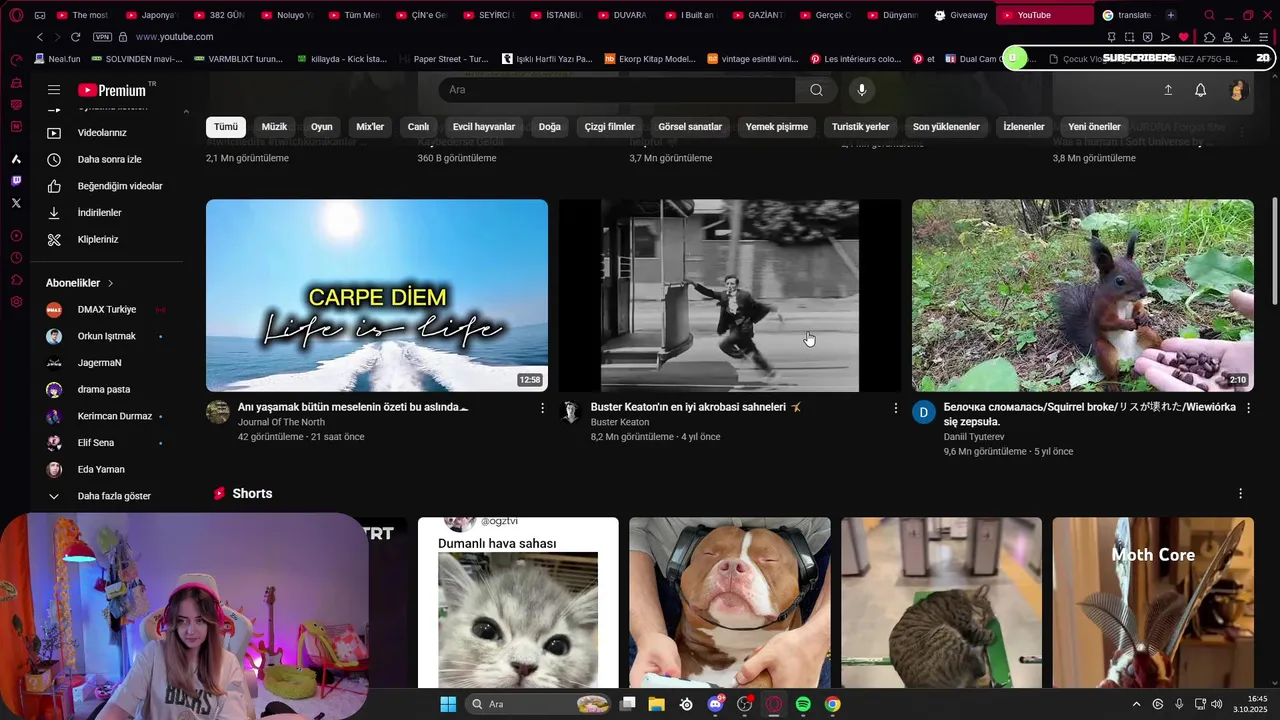Open the Neal.fun bookmark
Viewport: 1280px width, 720px height.
click(57, 59)
